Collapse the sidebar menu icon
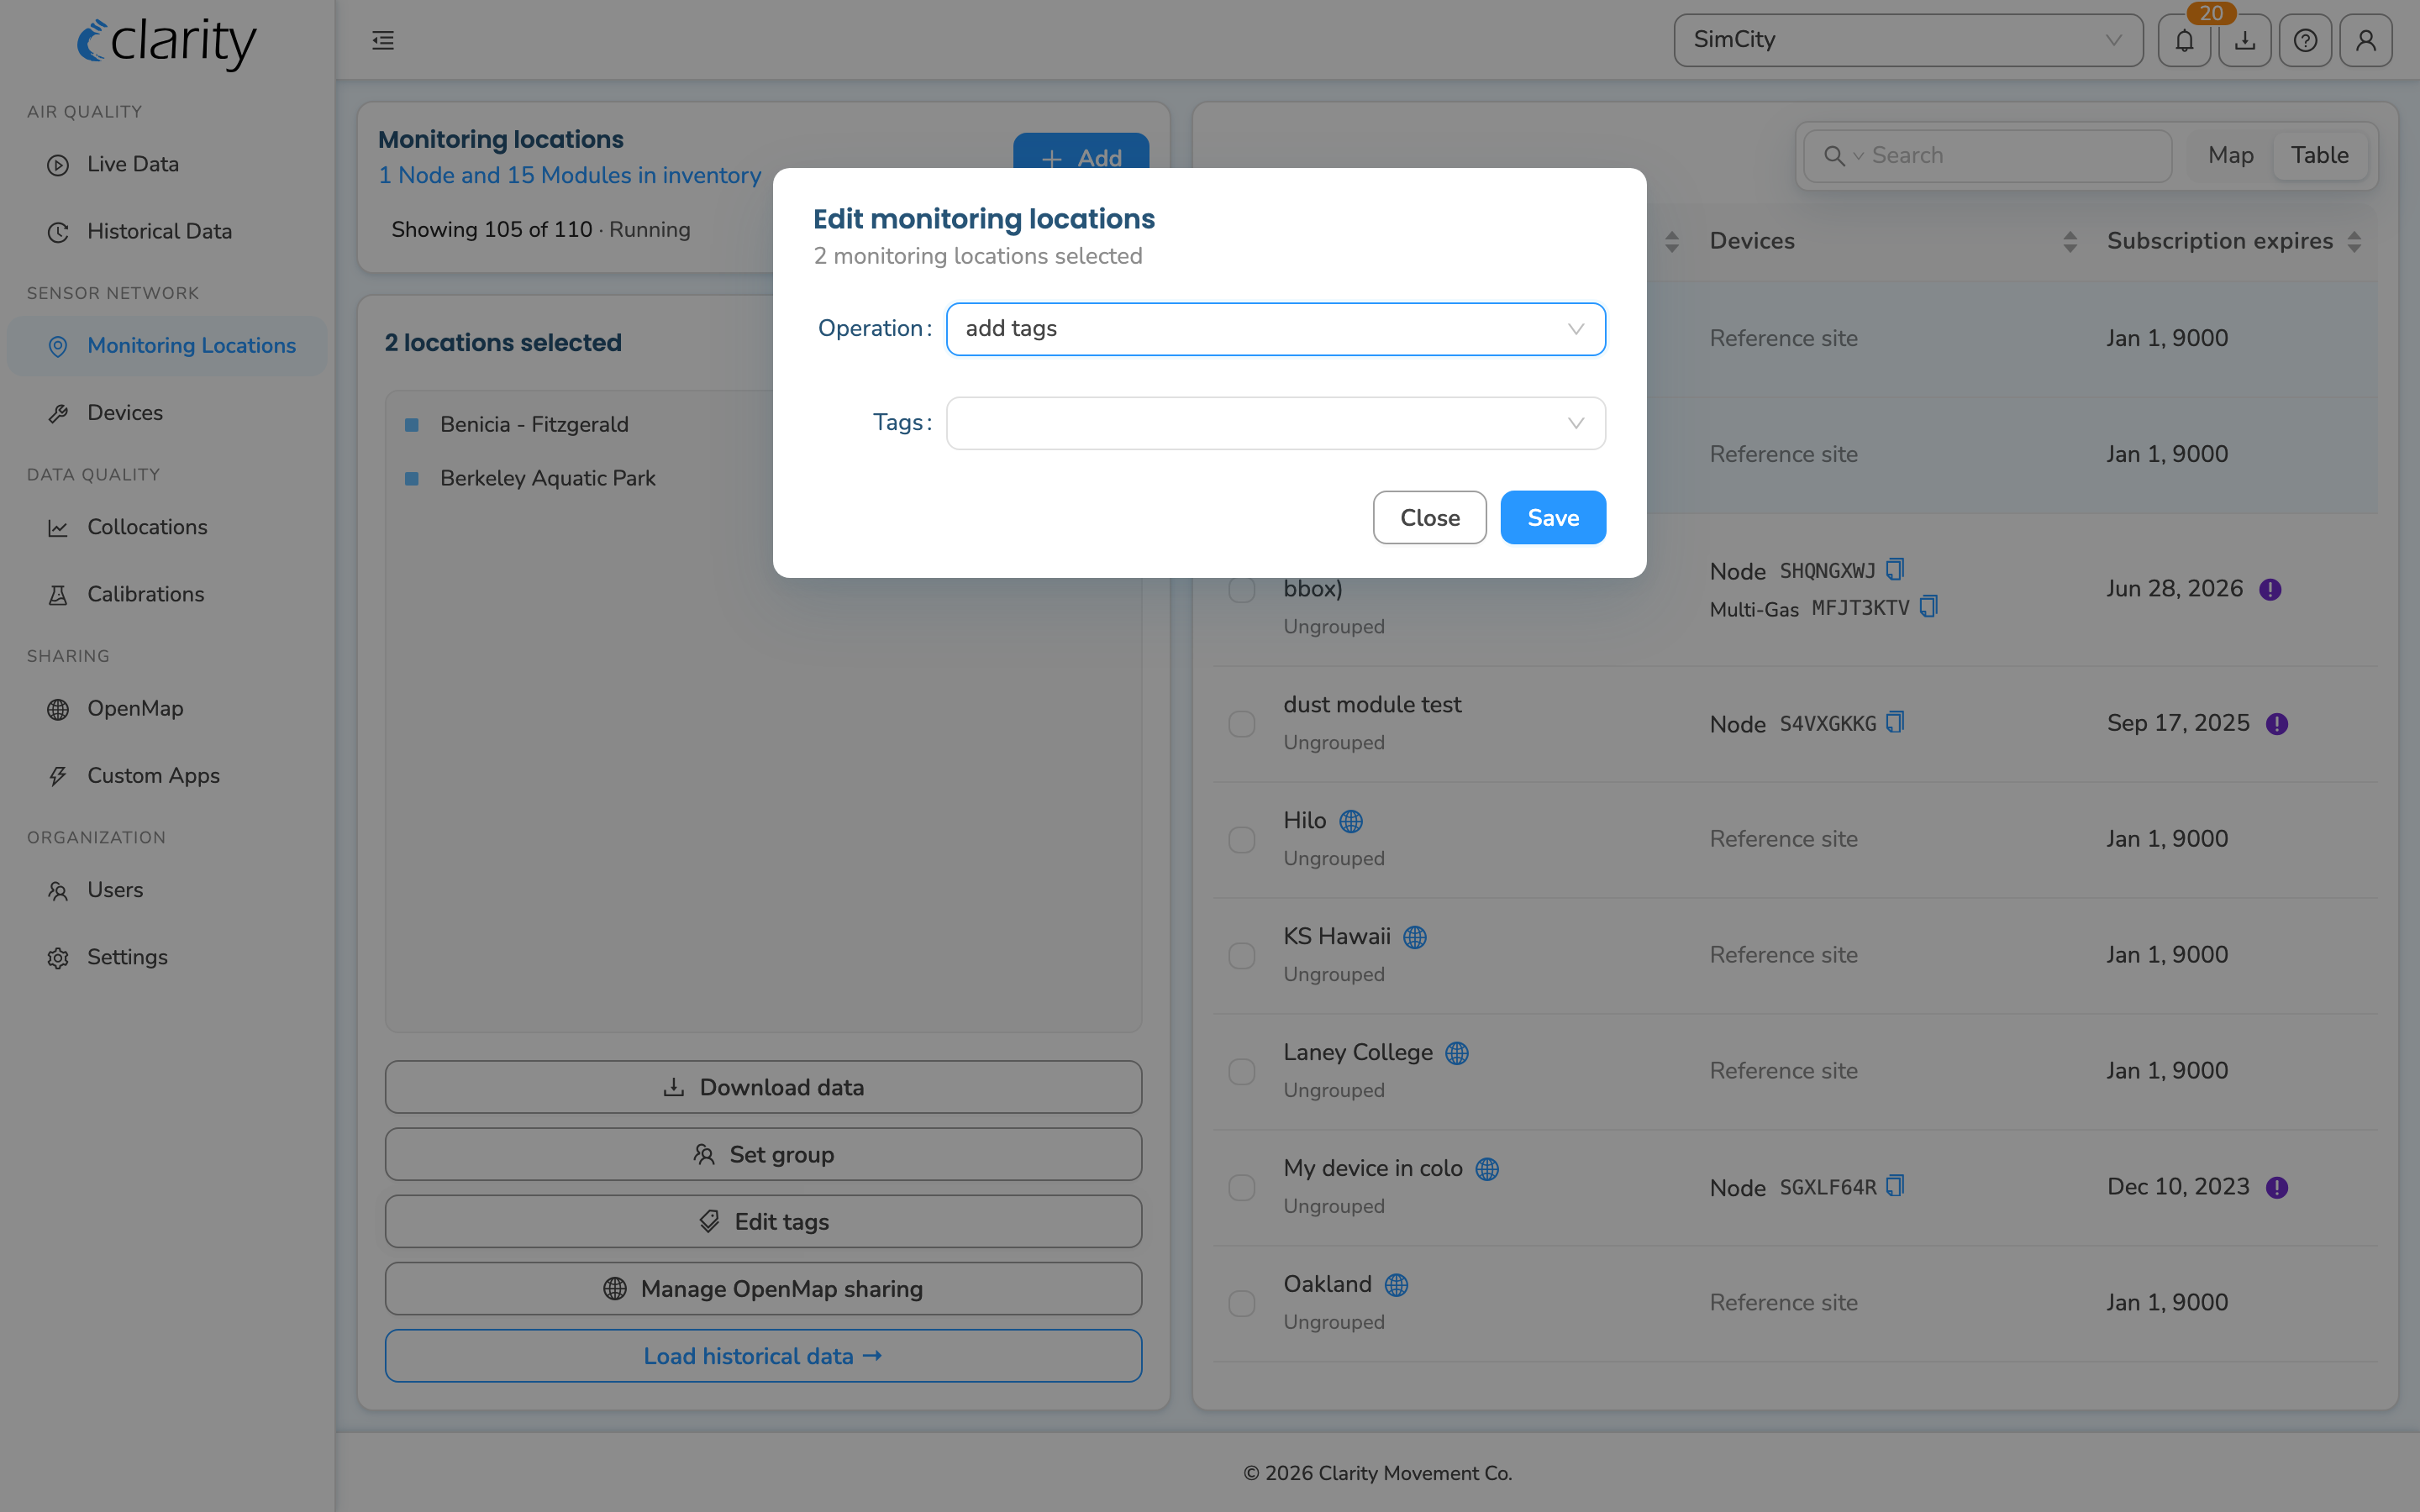The image size is (2420, 1512). point(383,40)
